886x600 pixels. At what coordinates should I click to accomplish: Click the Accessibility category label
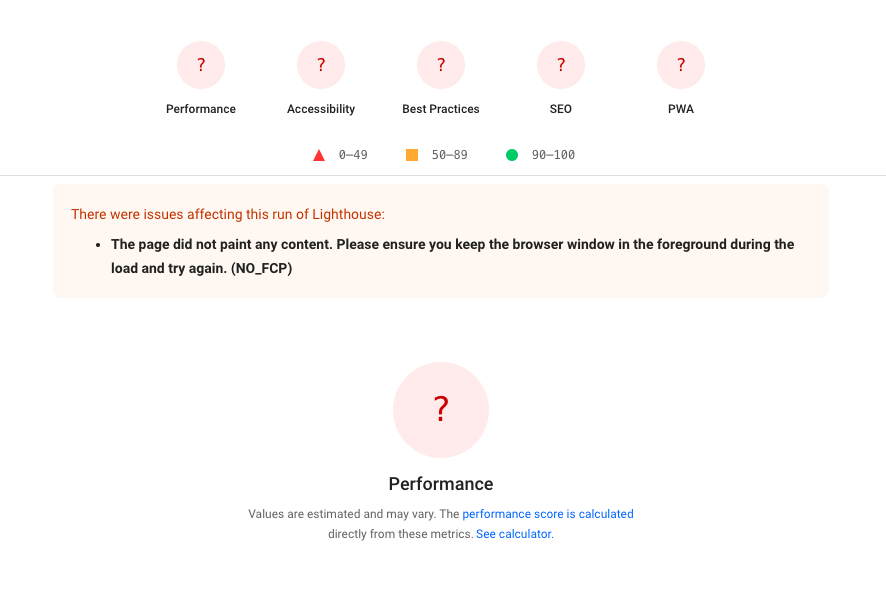point(321,109)
